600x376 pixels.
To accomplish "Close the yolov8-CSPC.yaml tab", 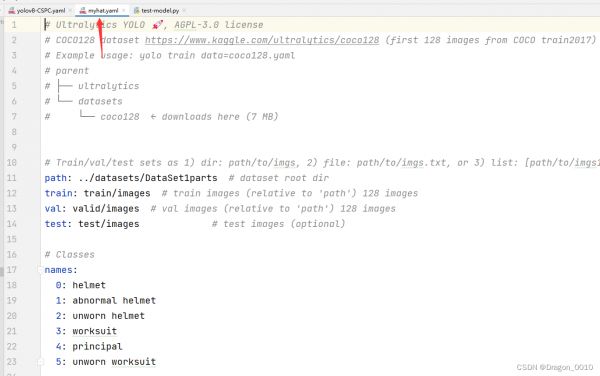I will point(70,10).
